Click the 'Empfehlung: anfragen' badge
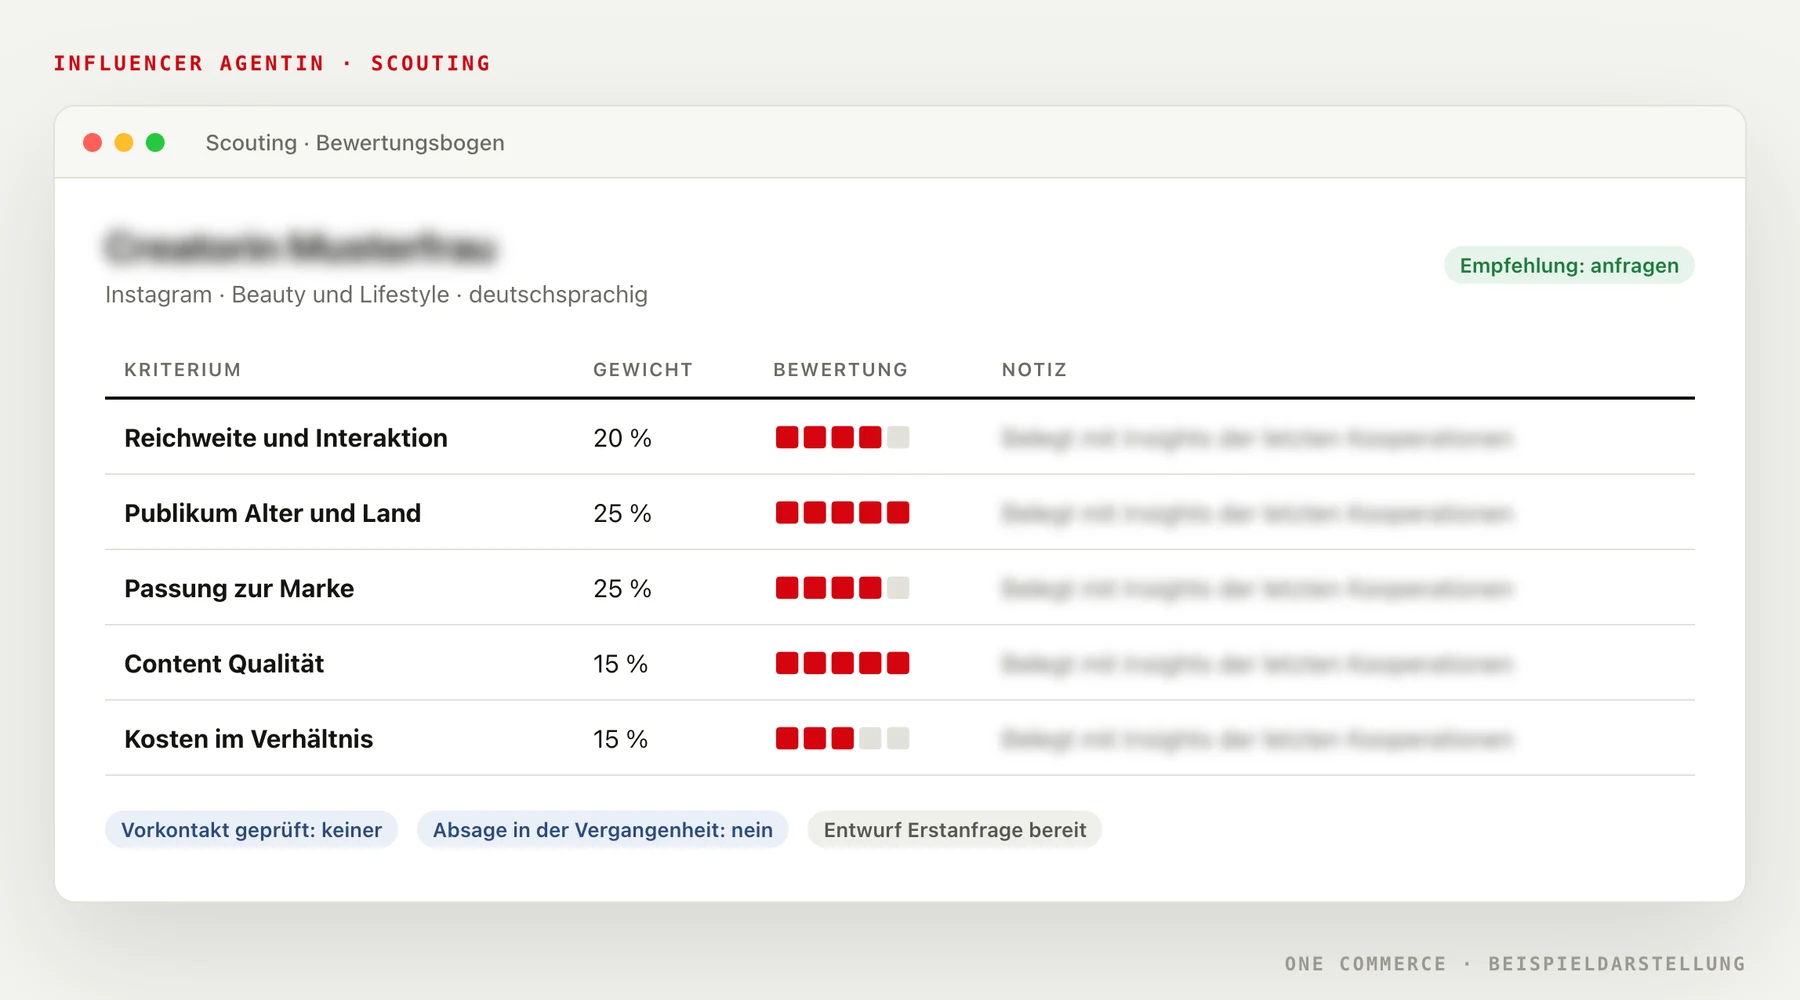Viewport: 1800px width, 1000px height. pyautogui.click(x=1569, y=266)
